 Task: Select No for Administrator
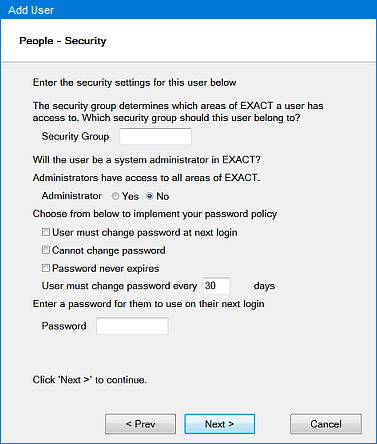pyautogui.click(x=150, y=196)
